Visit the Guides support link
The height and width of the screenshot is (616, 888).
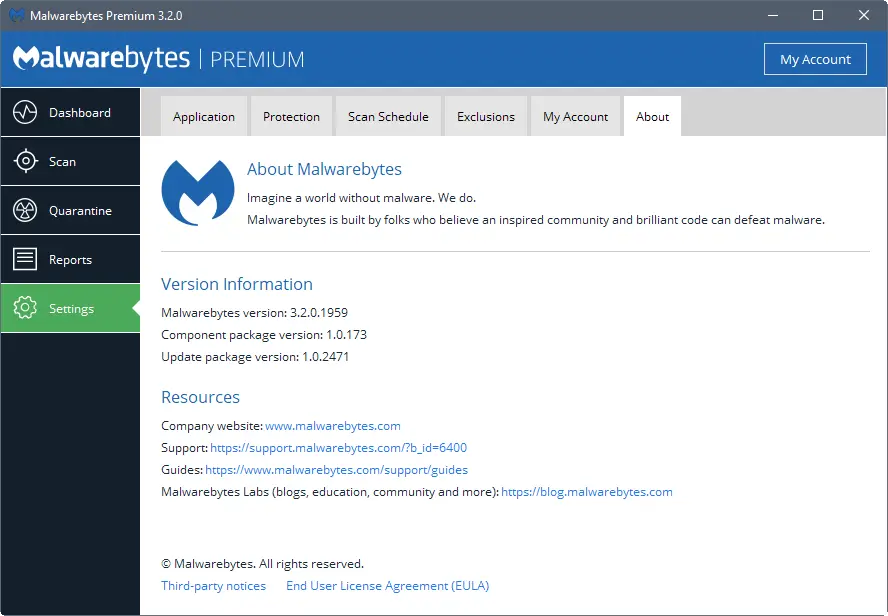337,470
